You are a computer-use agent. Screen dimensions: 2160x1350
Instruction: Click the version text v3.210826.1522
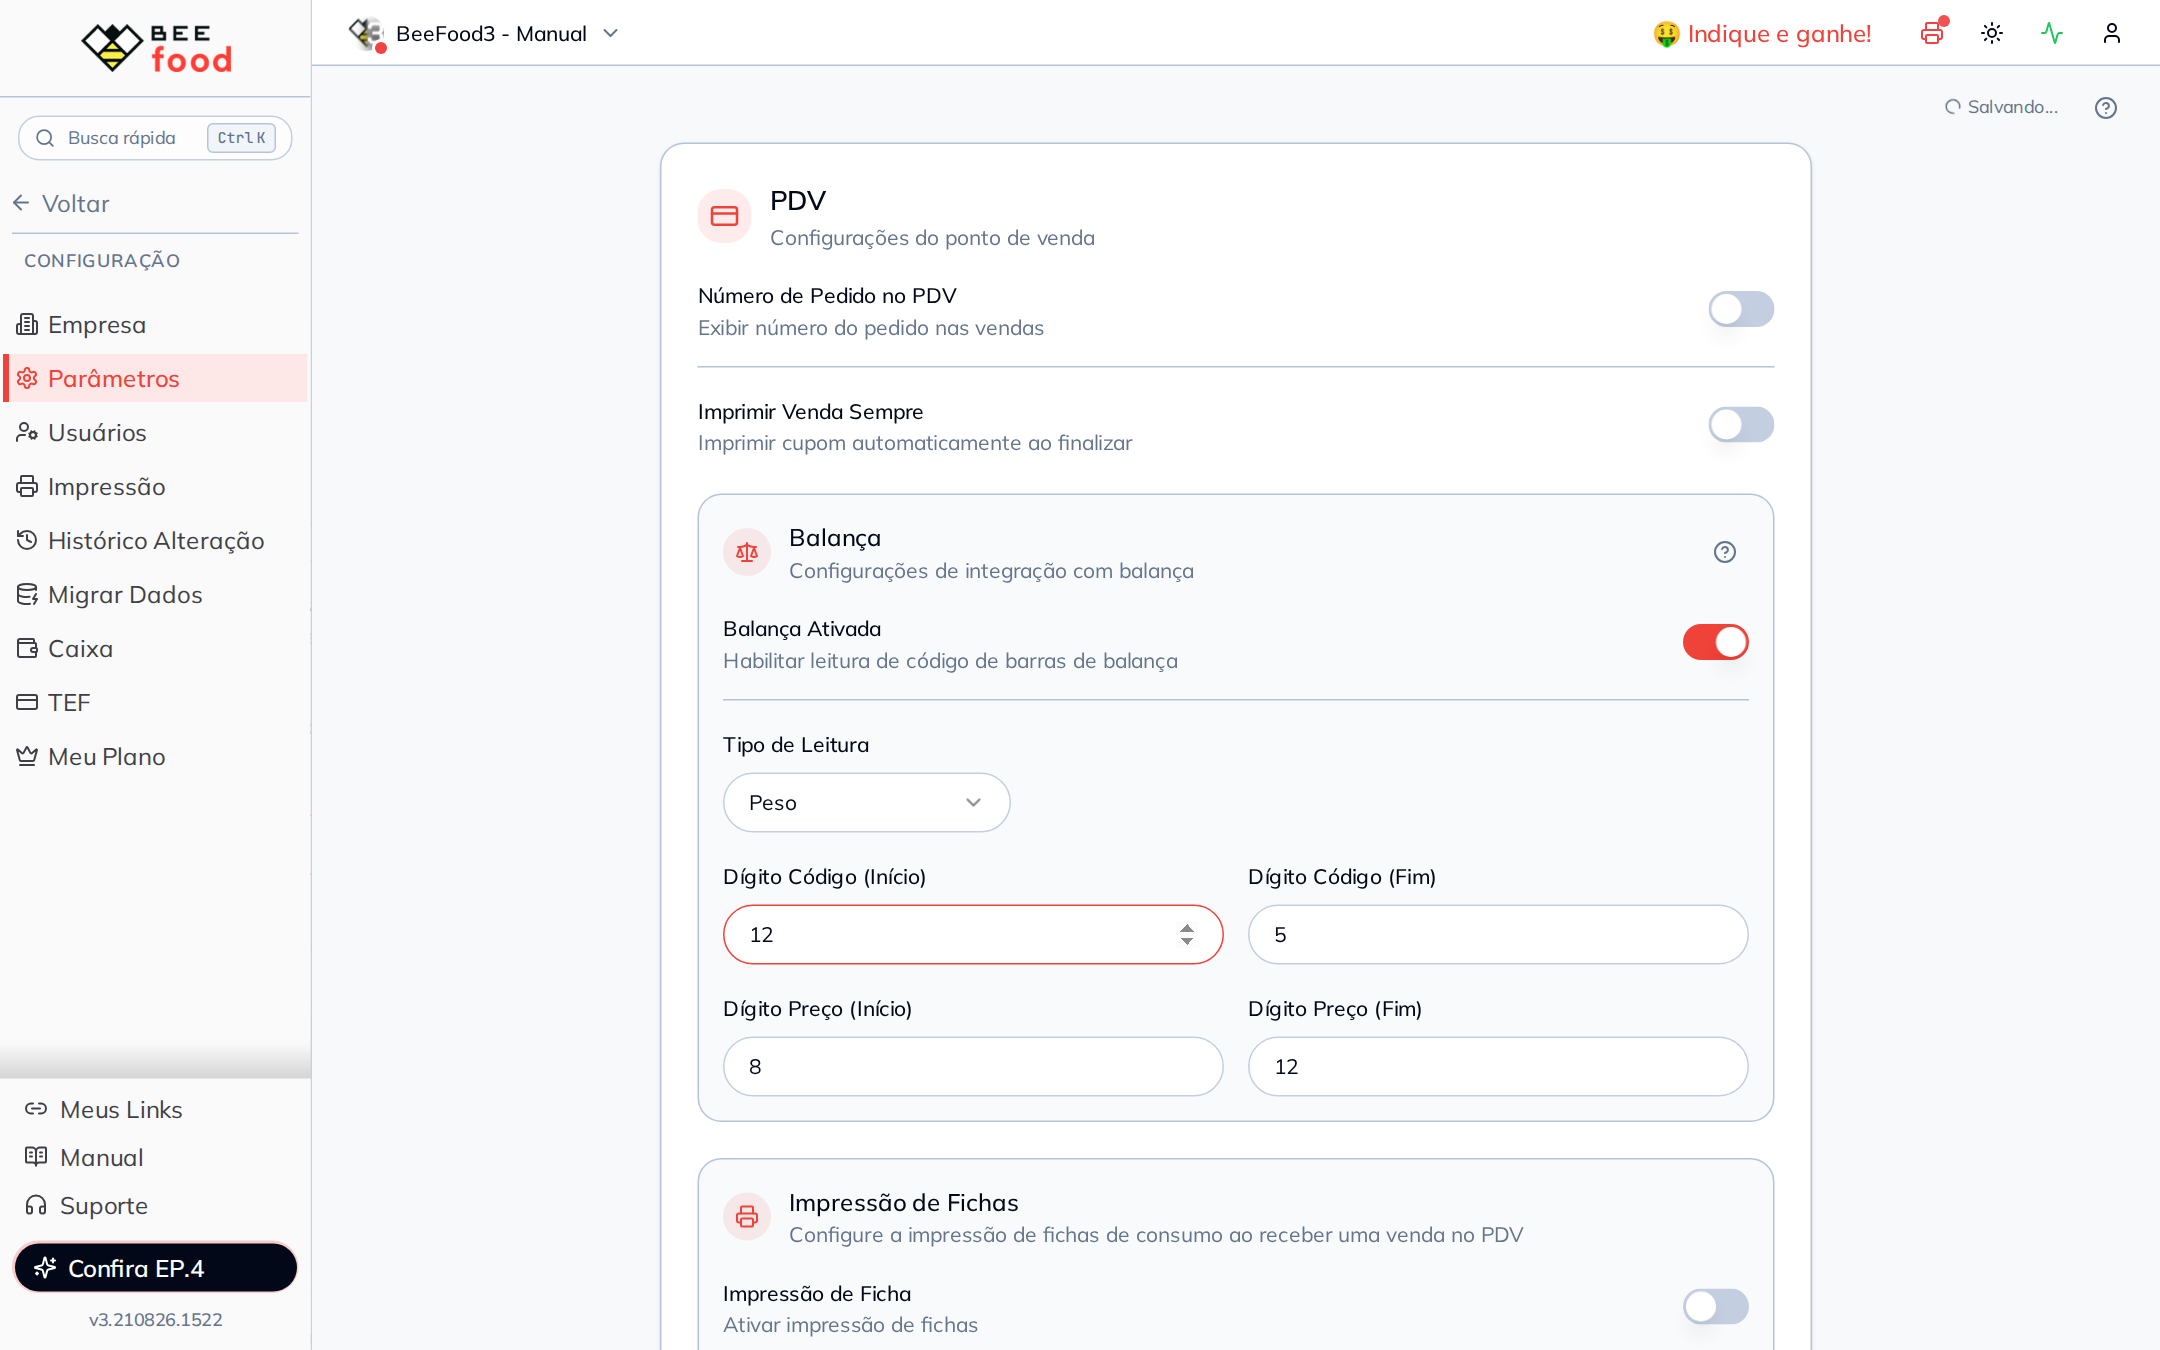point(156,1319)
